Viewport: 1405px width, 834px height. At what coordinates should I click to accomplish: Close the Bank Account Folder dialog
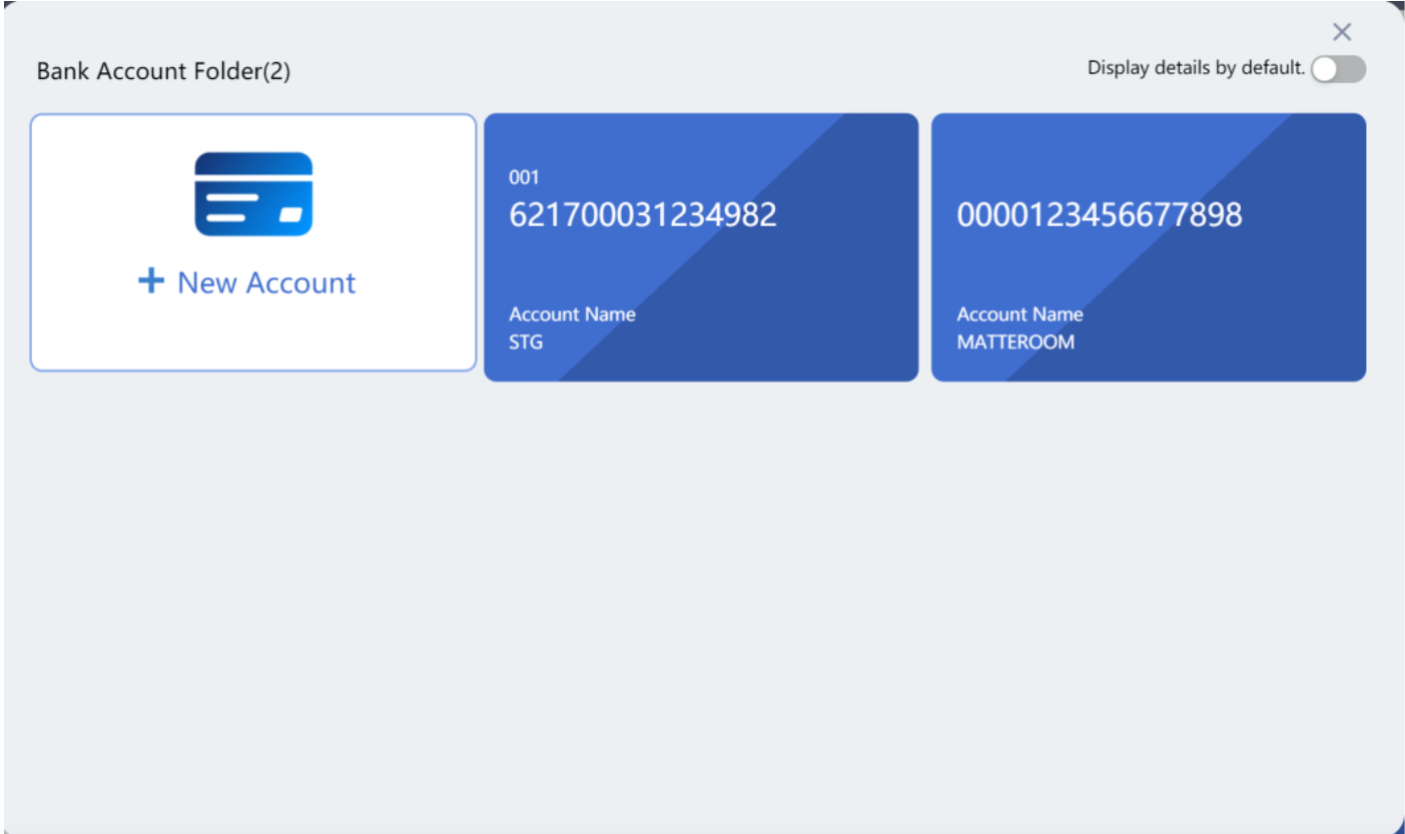[1342, 32]
